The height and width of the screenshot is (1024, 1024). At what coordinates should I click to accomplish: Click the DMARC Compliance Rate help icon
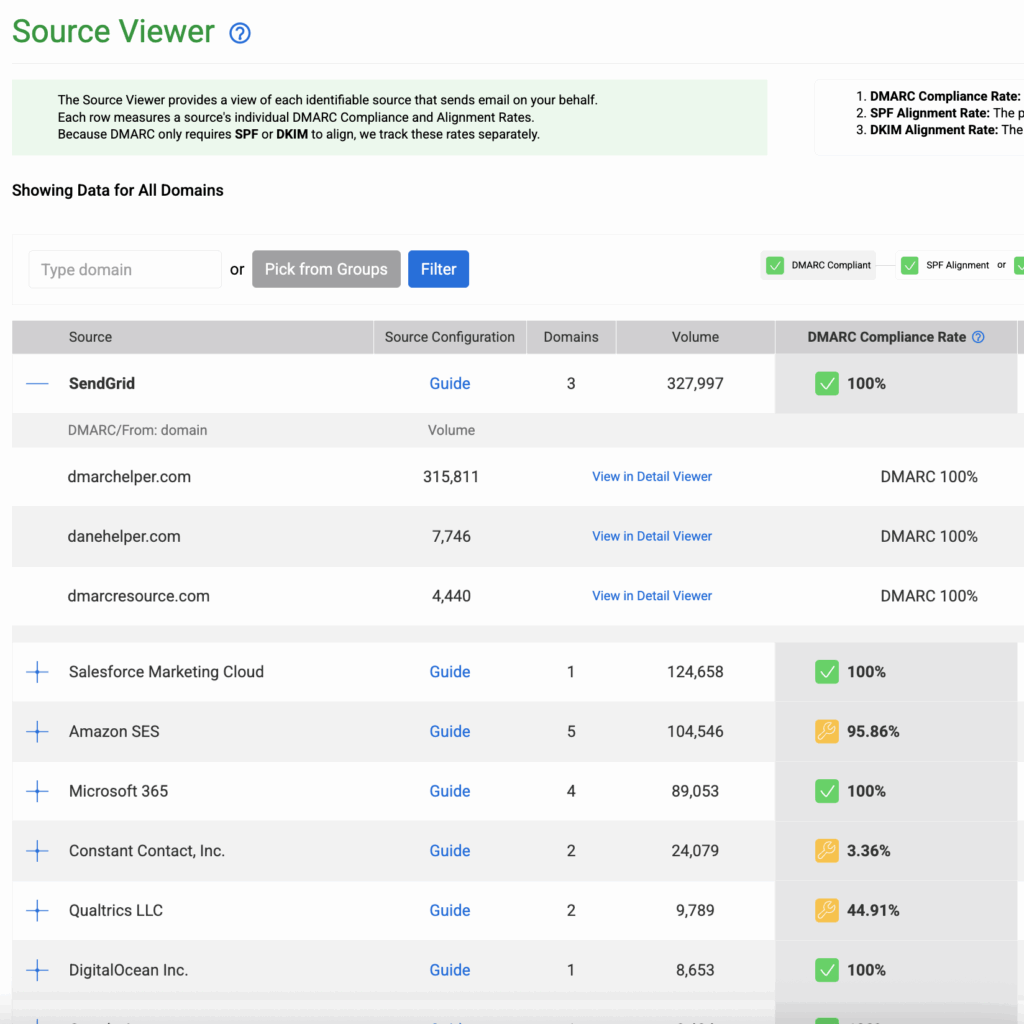tap(978, 337)
